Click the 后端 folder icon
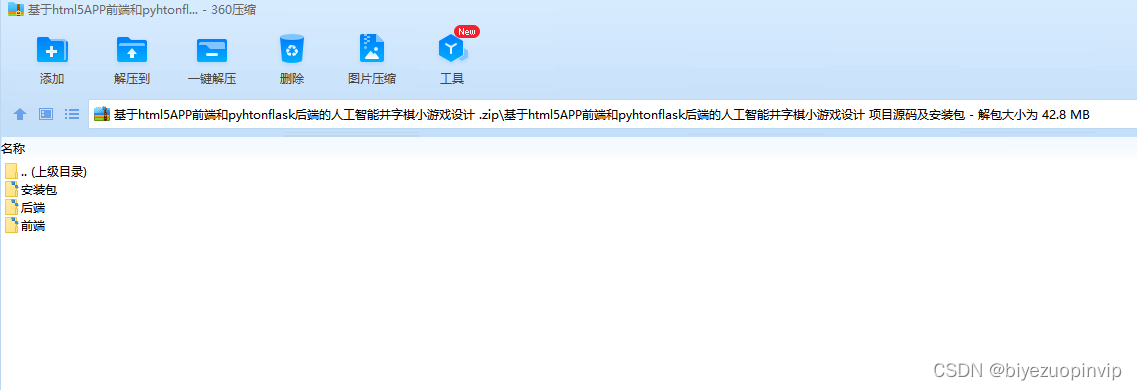Screen dimensions: 1137x390 [11, 207]
